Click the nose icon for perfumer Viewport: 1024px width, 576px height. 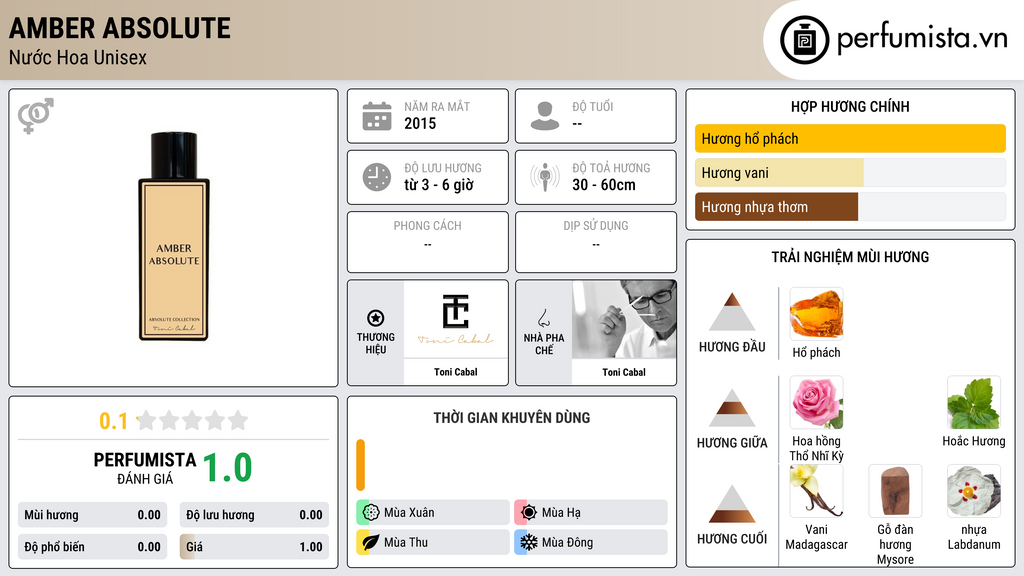(x=543, y=318)
